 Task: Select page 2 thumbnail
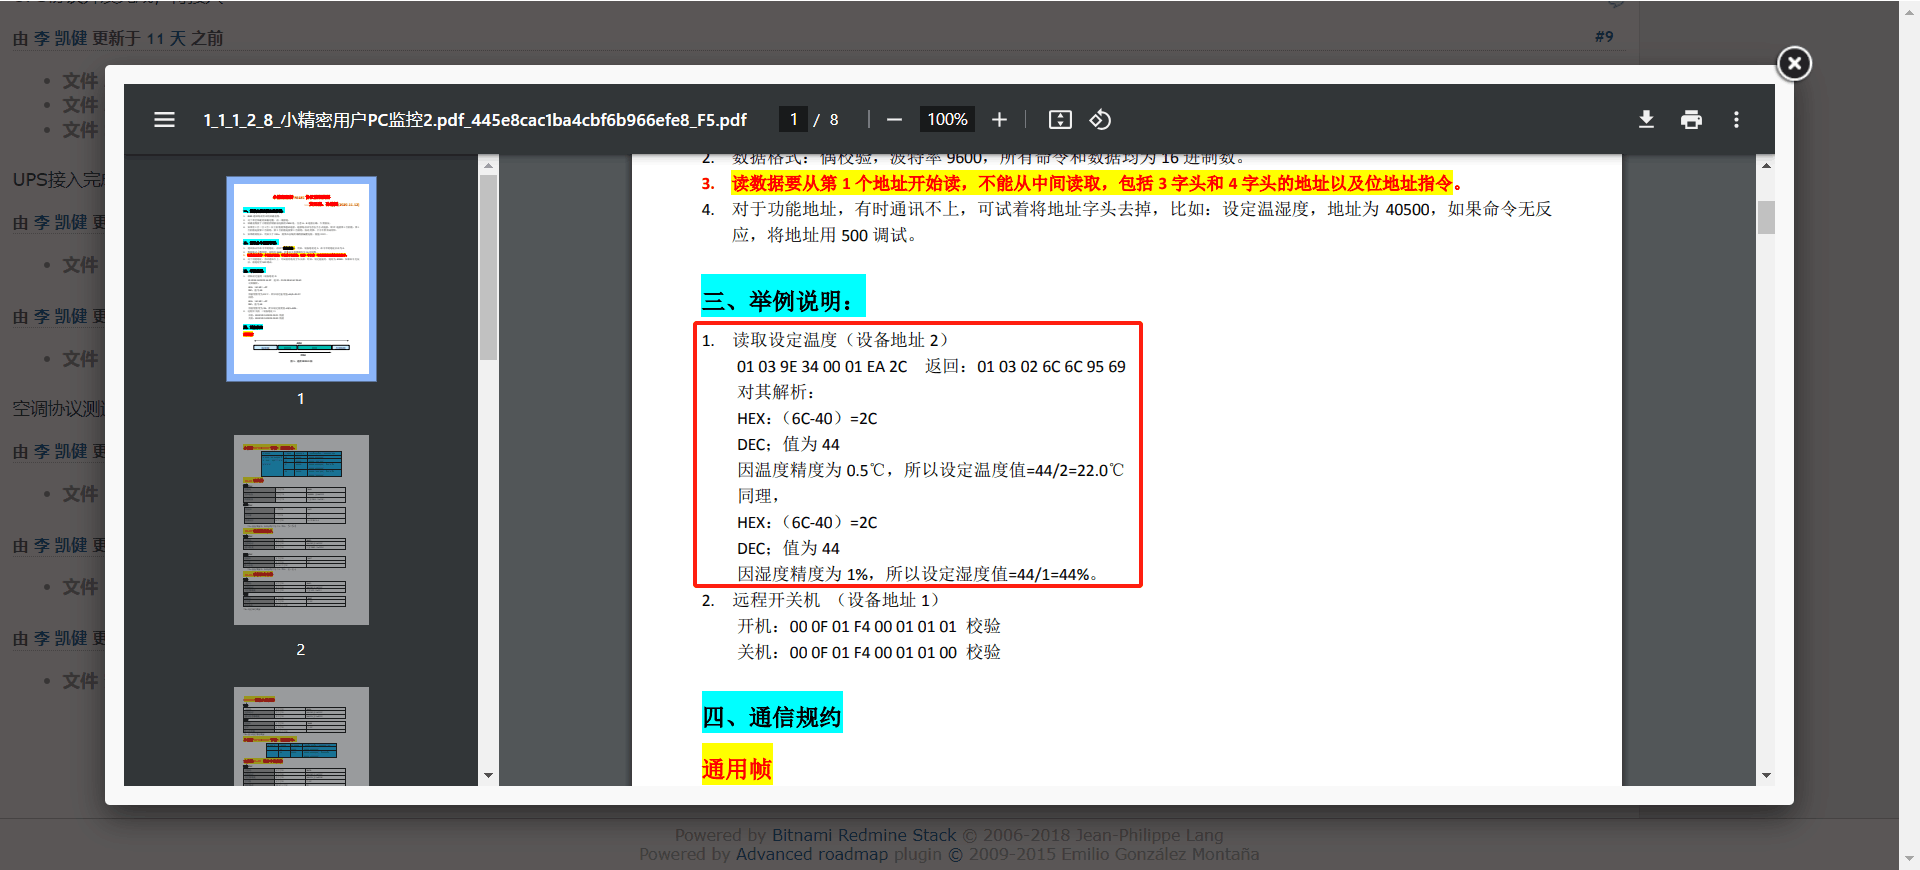[301, 530]
